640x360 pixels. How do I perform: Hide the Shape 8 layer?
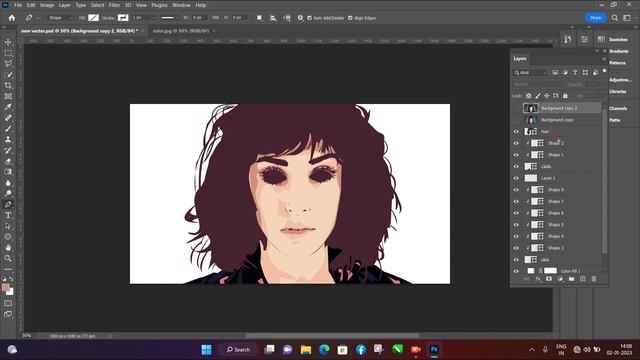pyautogui.click(x=516, y=190)
